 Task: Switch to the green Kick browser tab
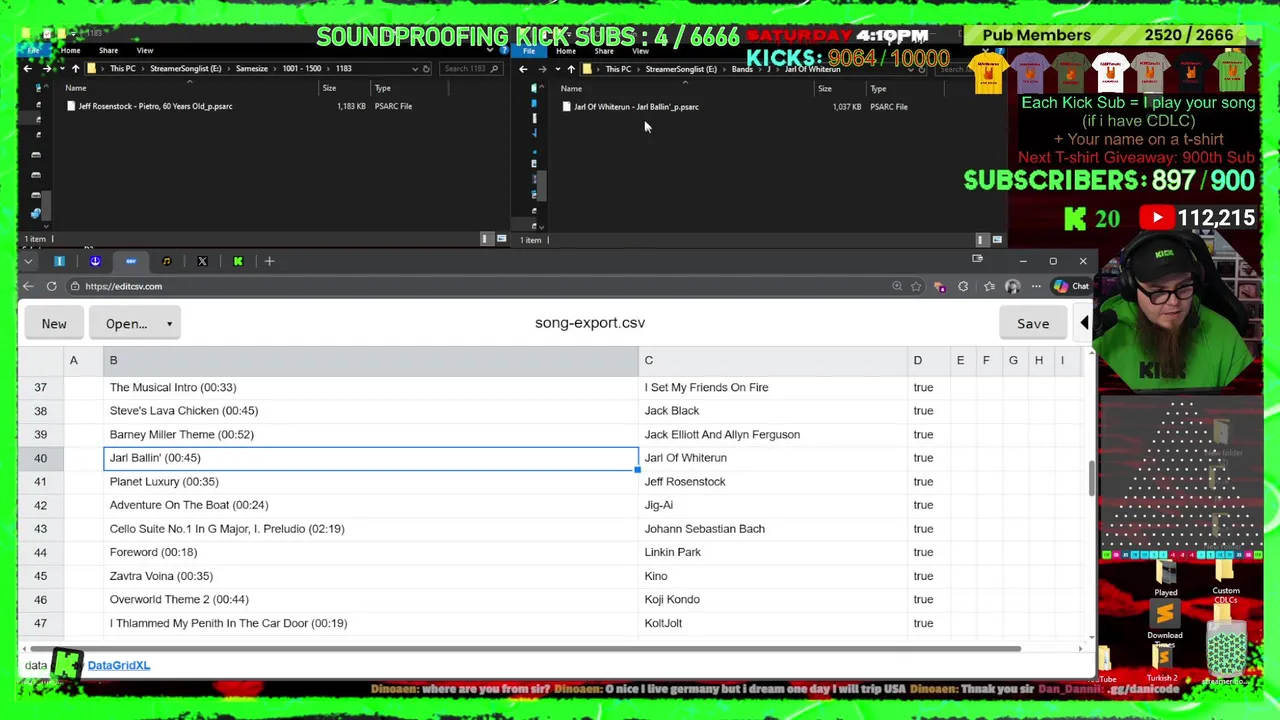[x=238, y=261]
